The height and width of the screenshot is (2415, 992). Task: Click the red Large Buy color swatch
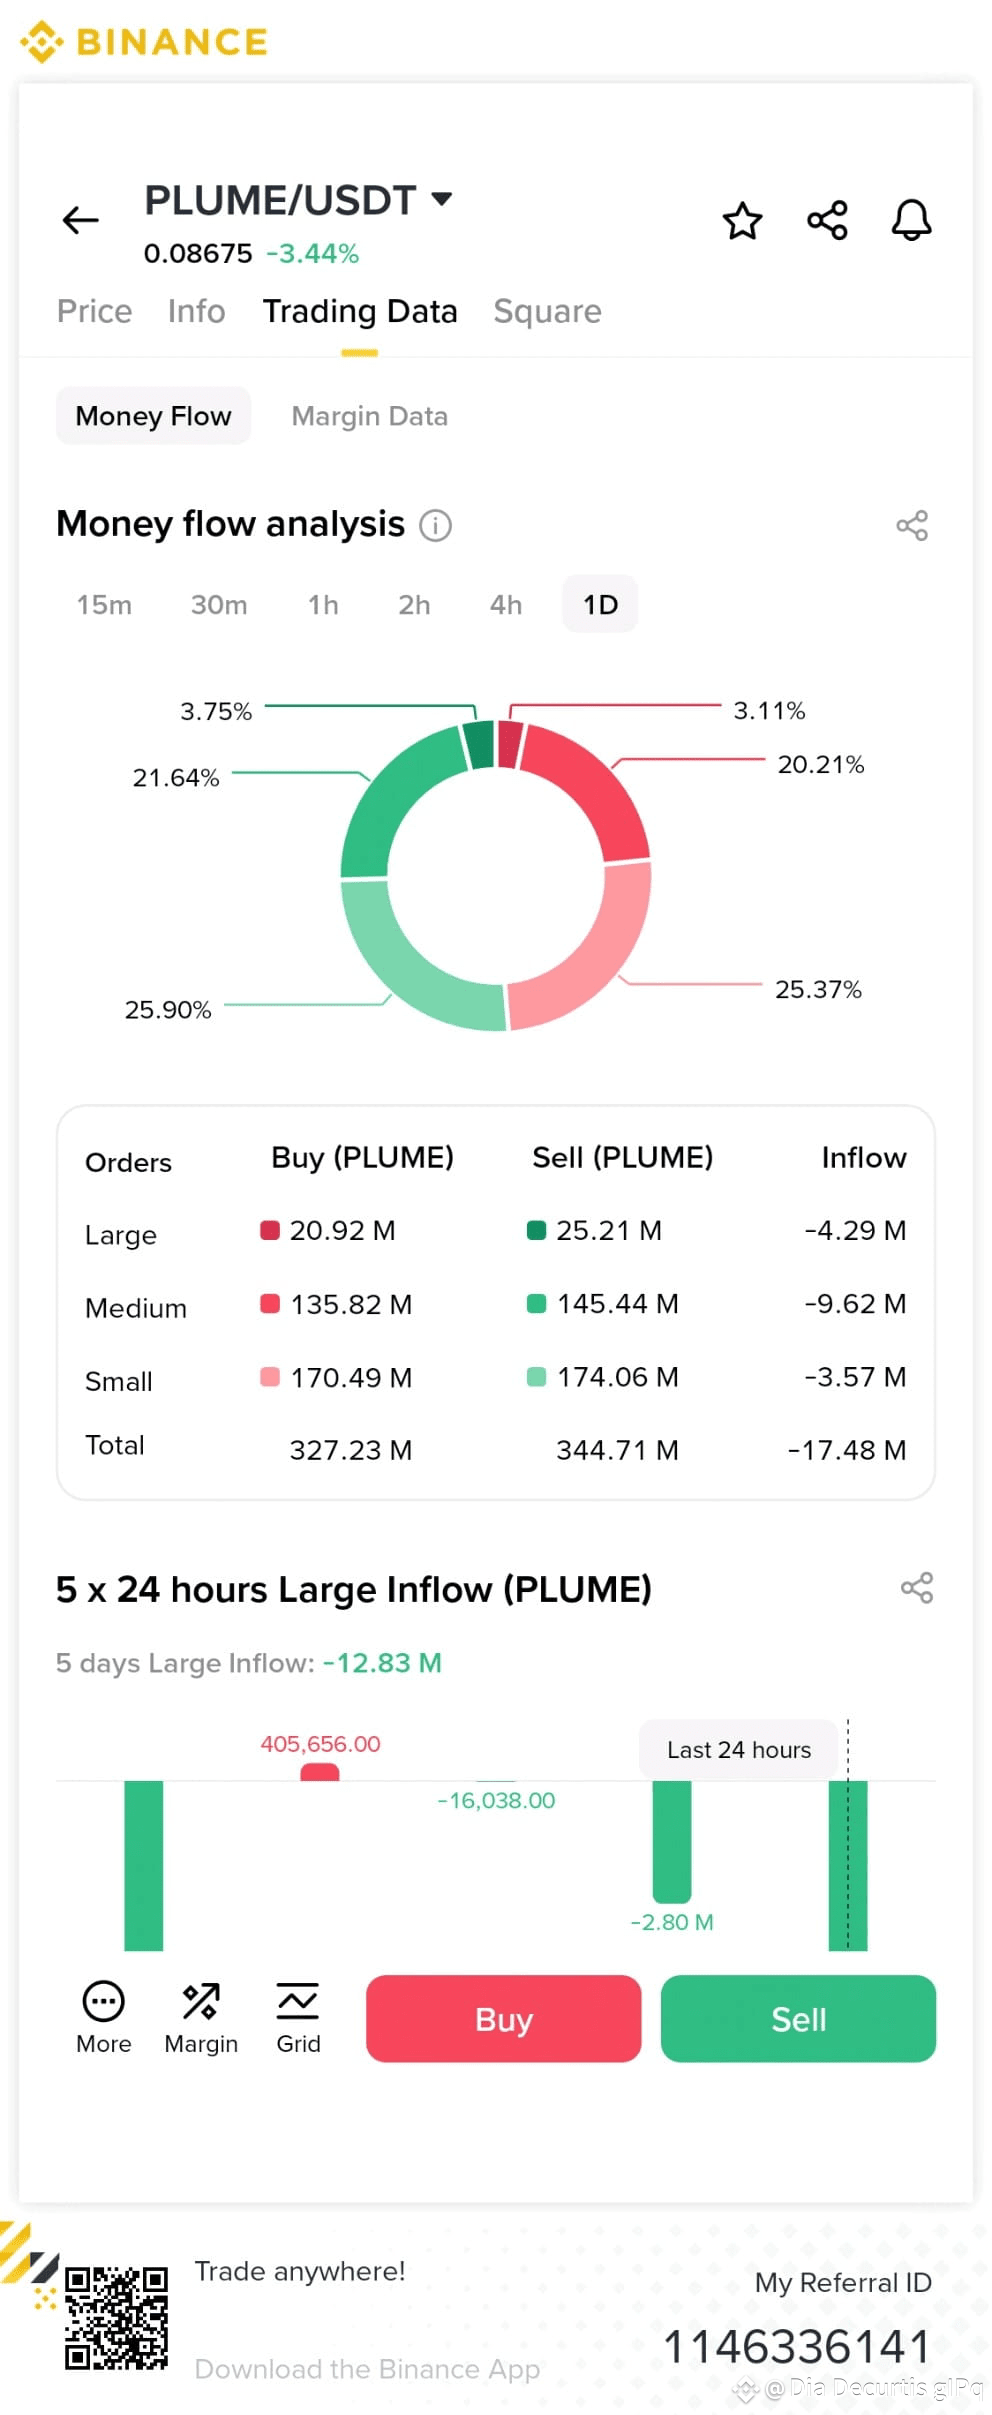269,1230
